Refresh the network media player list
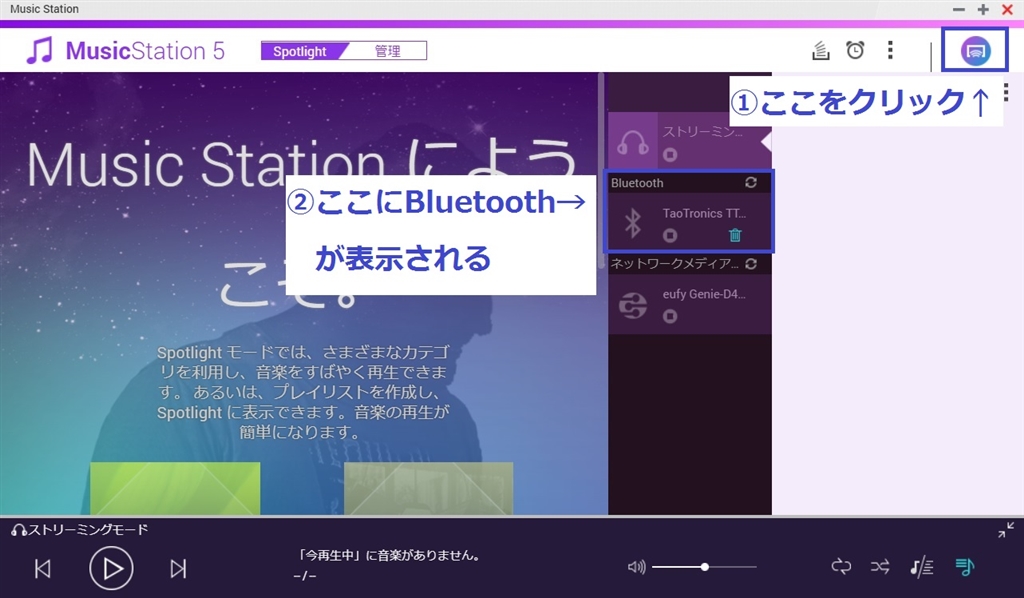This screenshot has width=1024, height=598. click(x=751, y=264)
